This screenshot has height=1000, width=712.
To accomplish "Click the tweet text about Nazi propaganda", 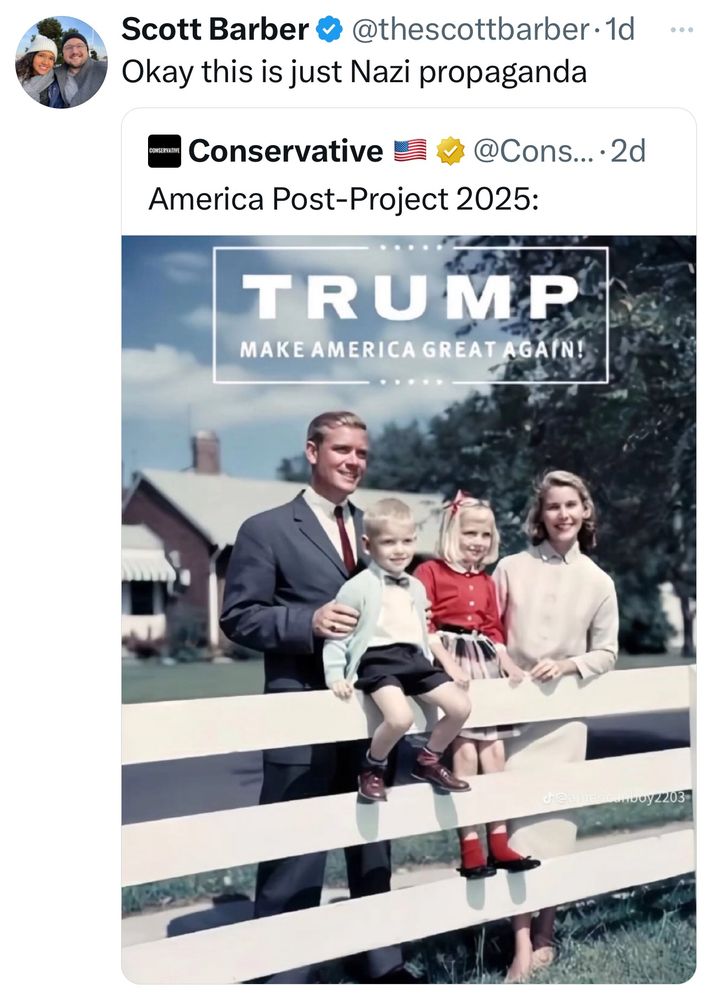I will (353, 72).
